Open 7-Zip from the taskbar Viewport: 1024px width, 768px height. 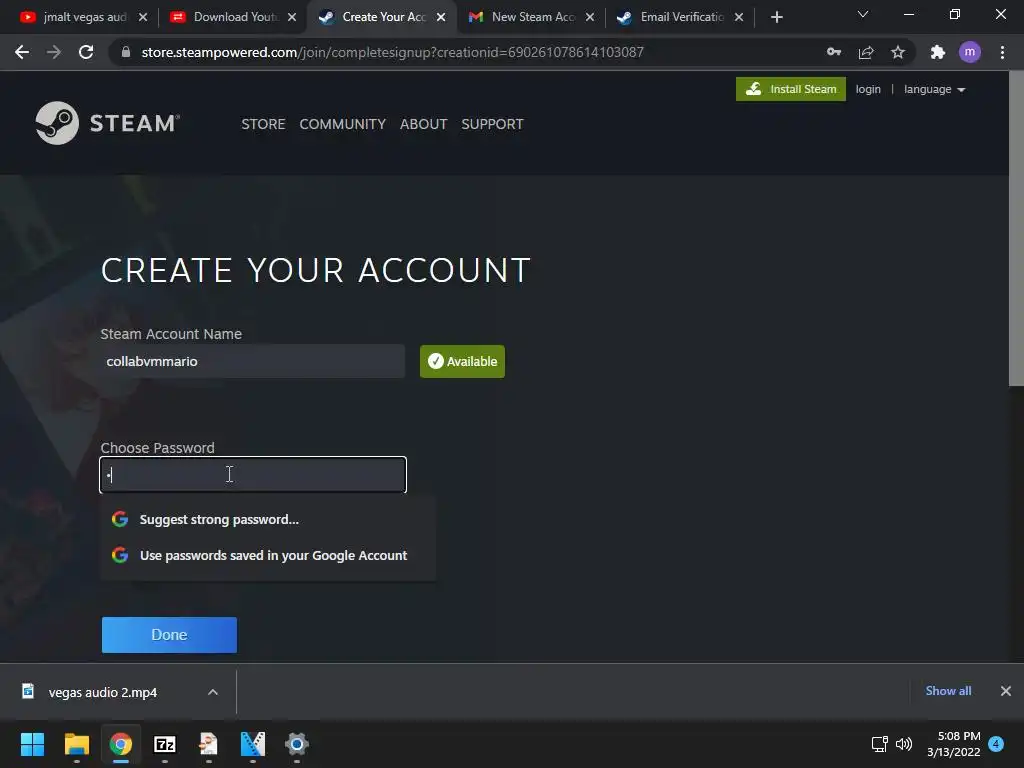pyautogui.click(x=165, y=744)
